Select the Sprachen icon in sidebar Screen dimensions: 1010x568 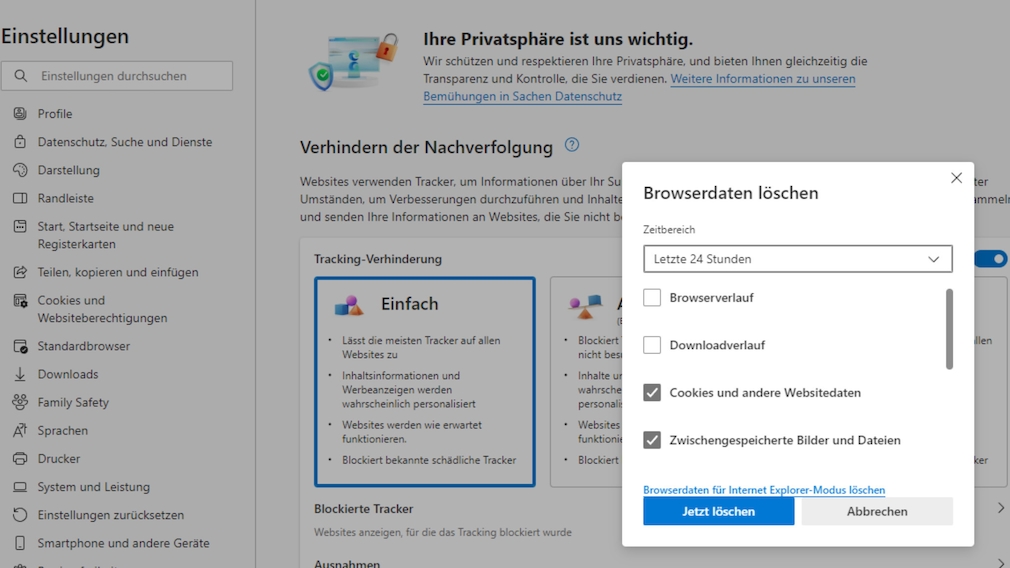(x=20, y=431)
